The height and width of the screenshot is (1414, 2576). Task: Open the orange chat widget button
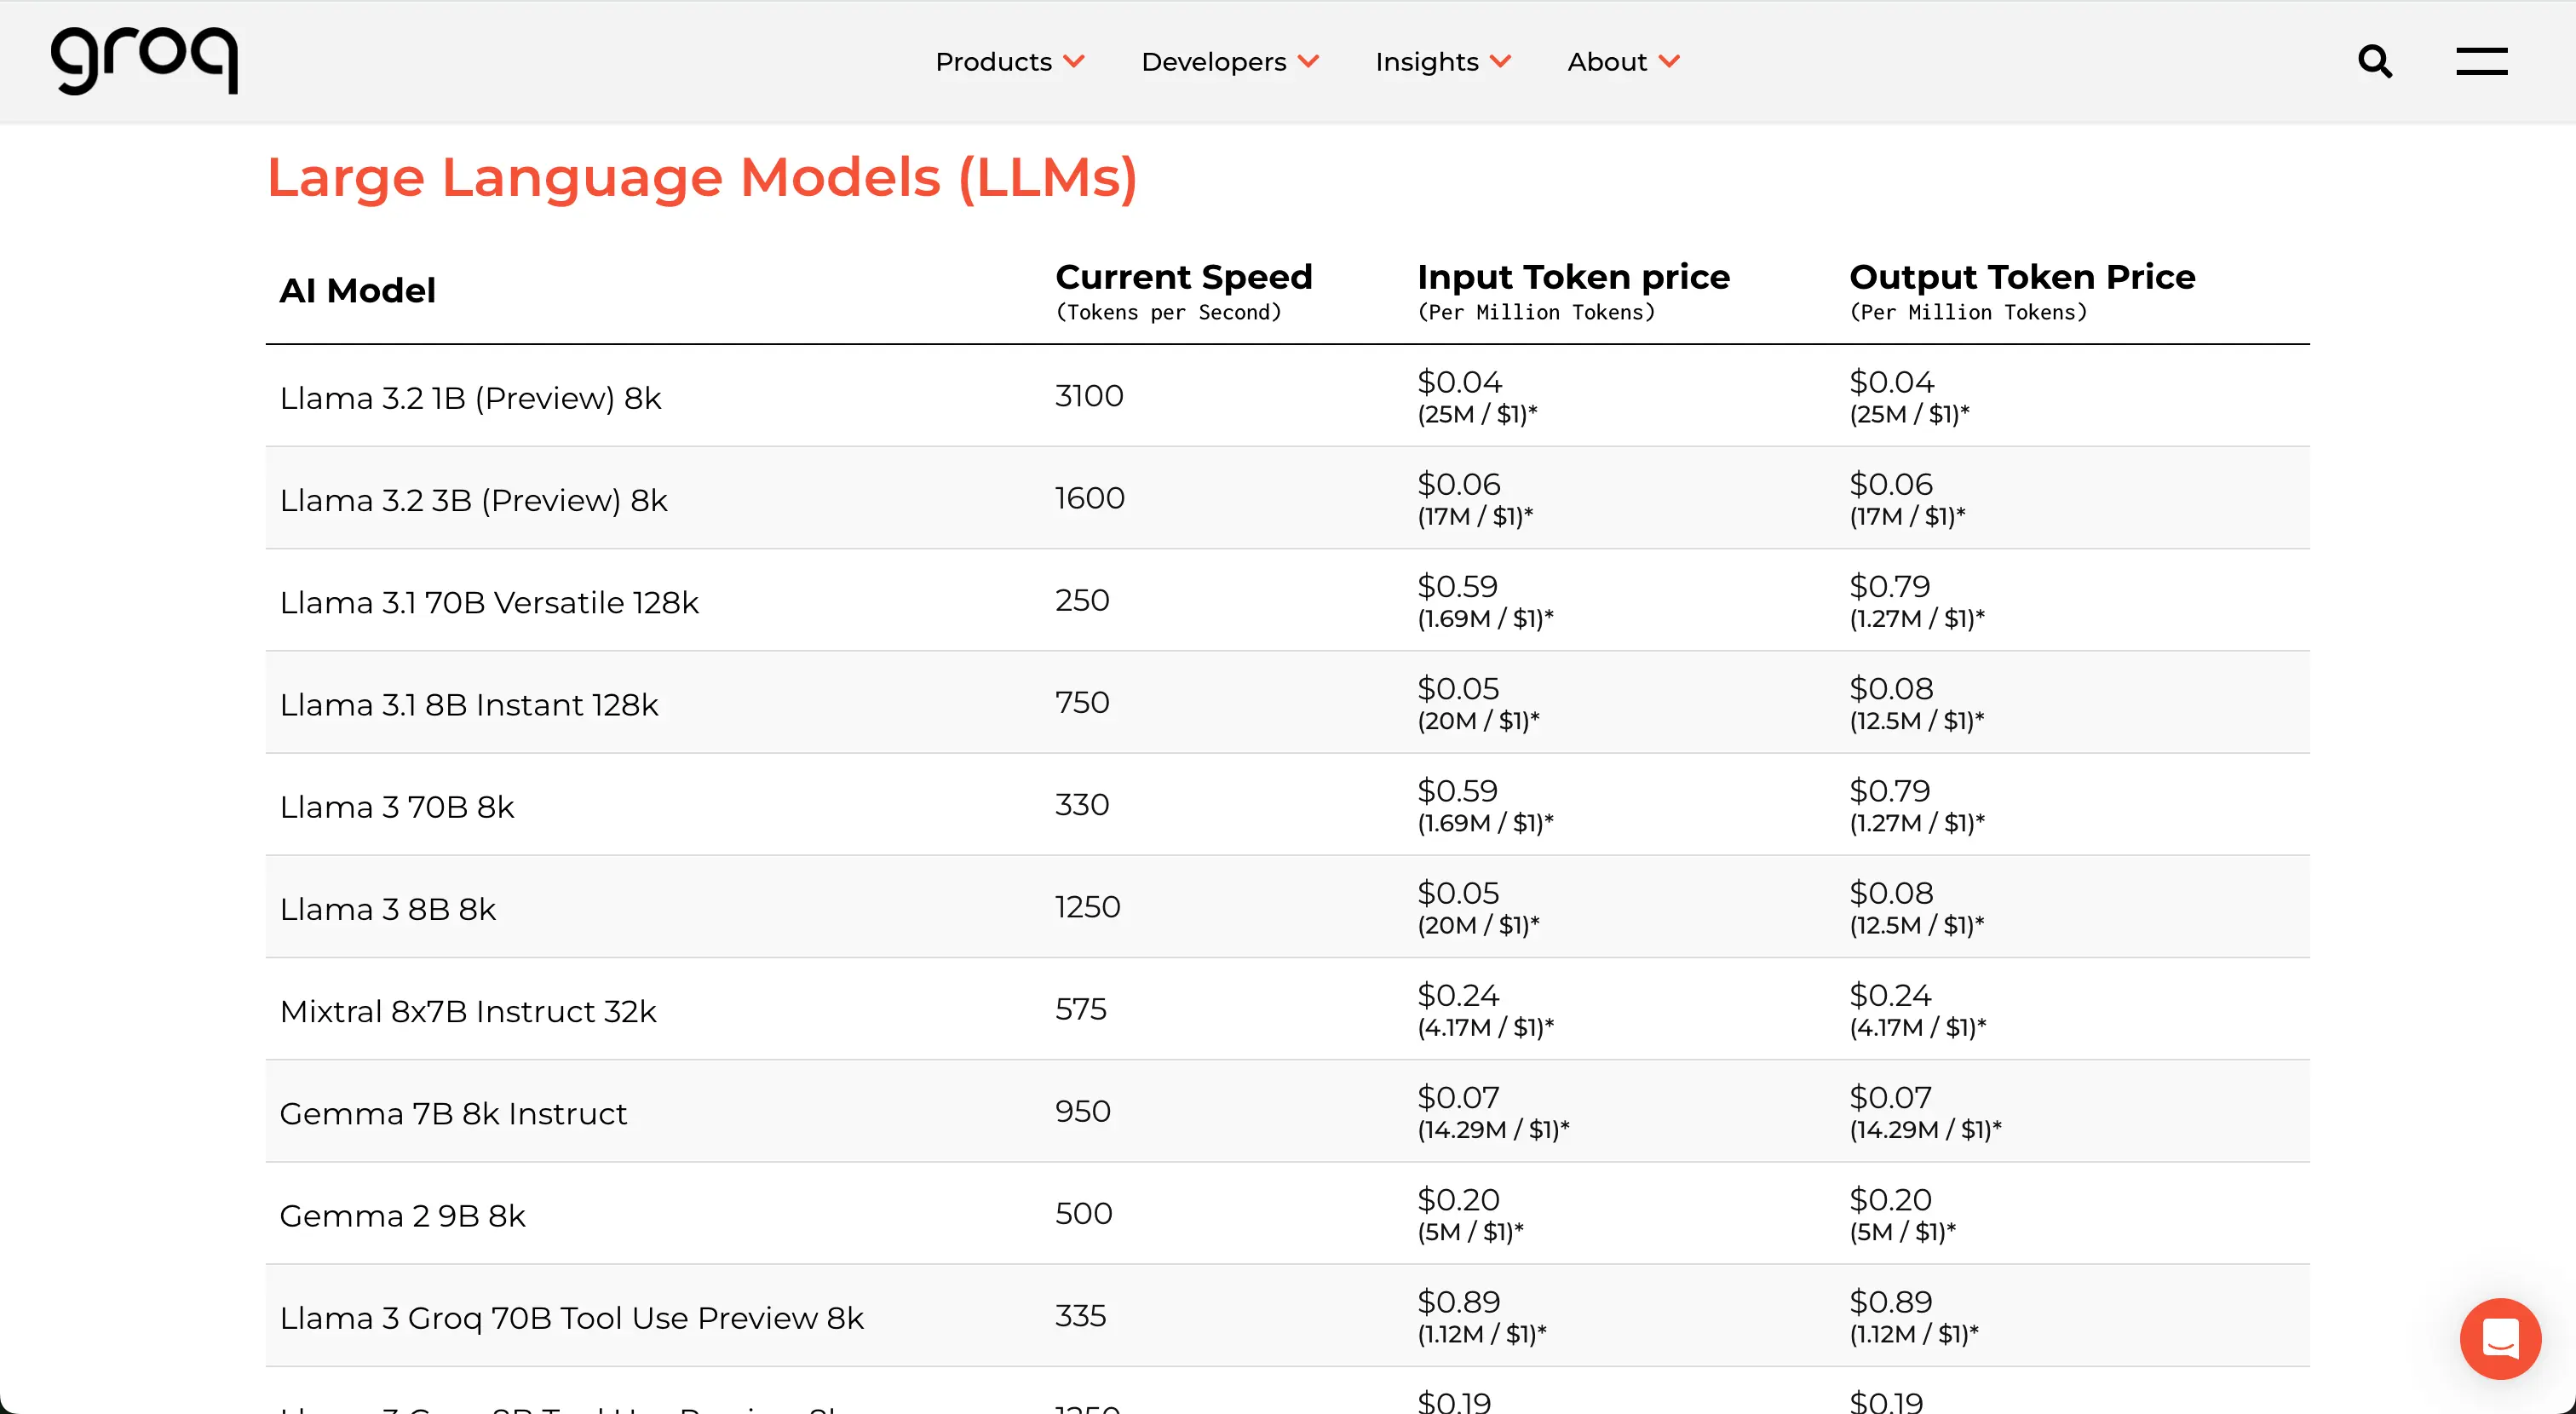pyautogui.click(x=2499, y=1337)
